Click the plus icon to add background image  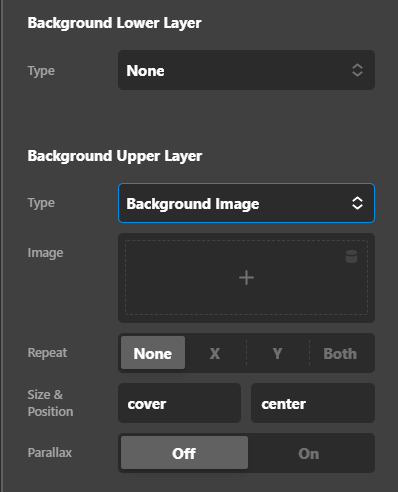246,278
